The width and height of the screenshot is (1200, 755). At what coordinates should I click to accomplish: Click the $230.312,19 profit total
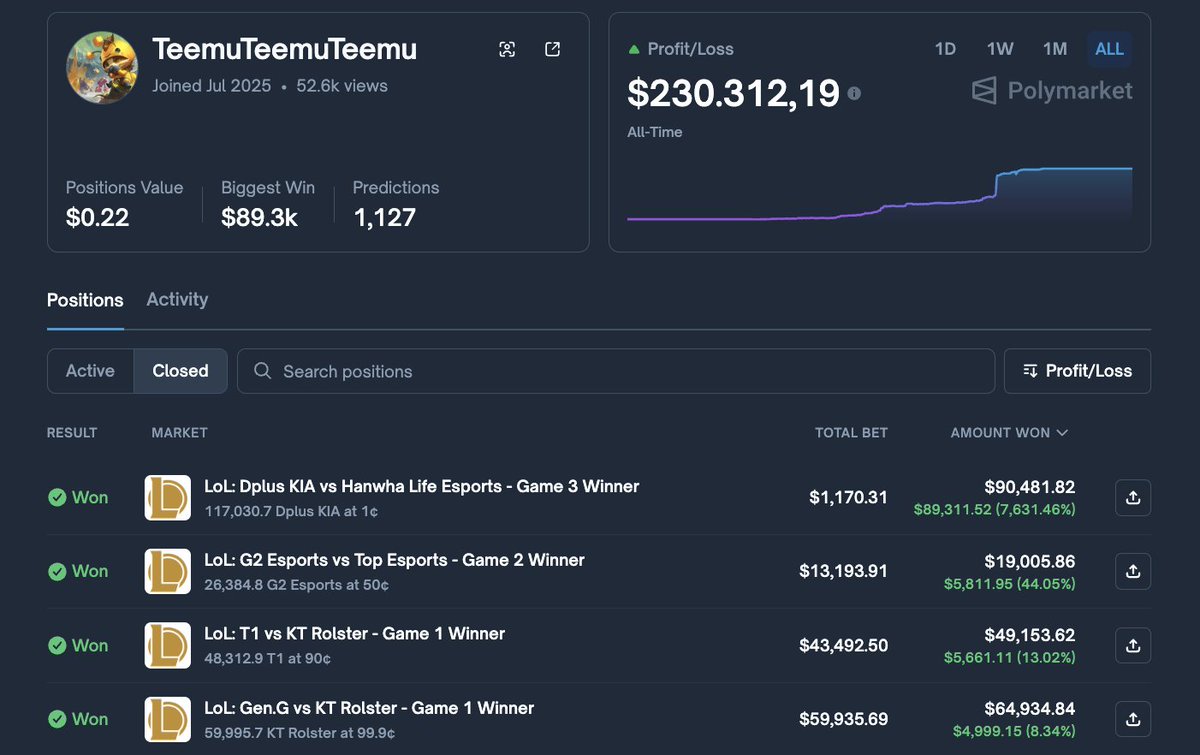[733, 93]
